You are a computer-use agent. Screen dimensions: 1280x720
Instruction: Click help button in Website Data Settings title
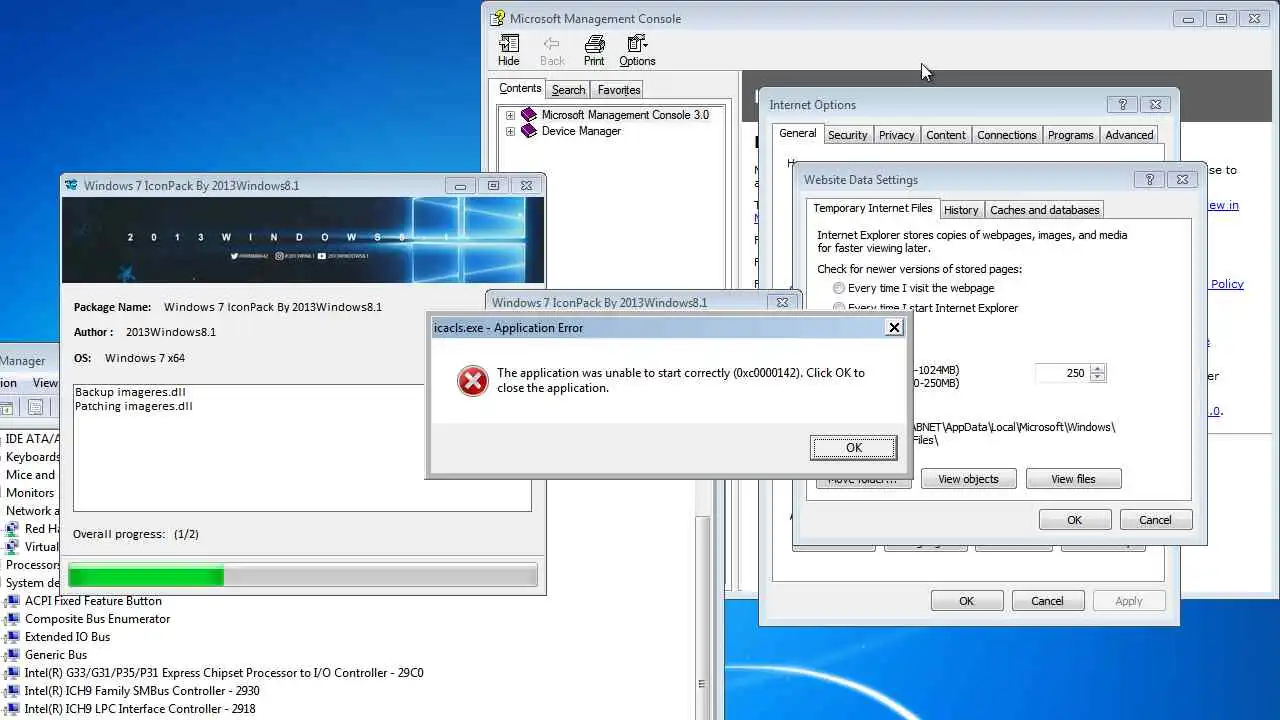coord(1149,179)
